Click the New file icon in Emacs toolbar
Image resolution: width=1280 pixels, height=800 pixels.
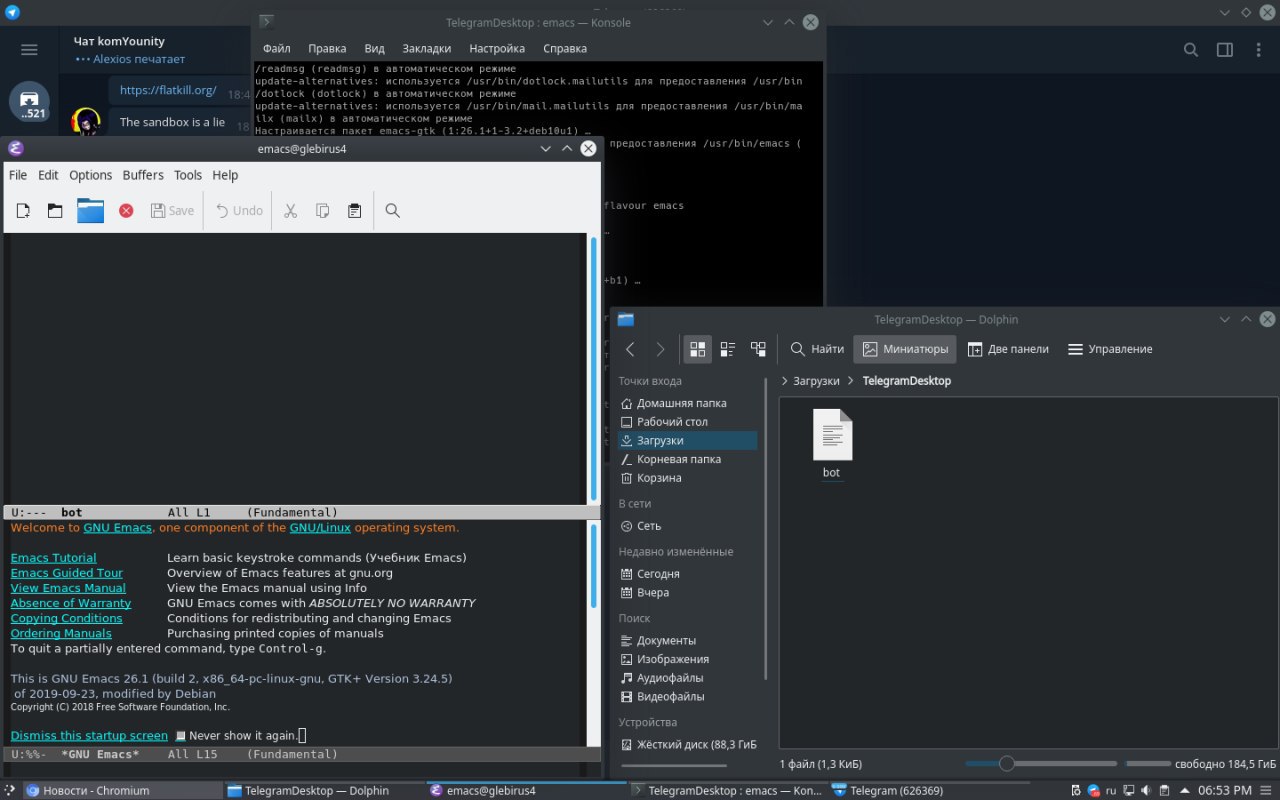(x=24, y=211)
